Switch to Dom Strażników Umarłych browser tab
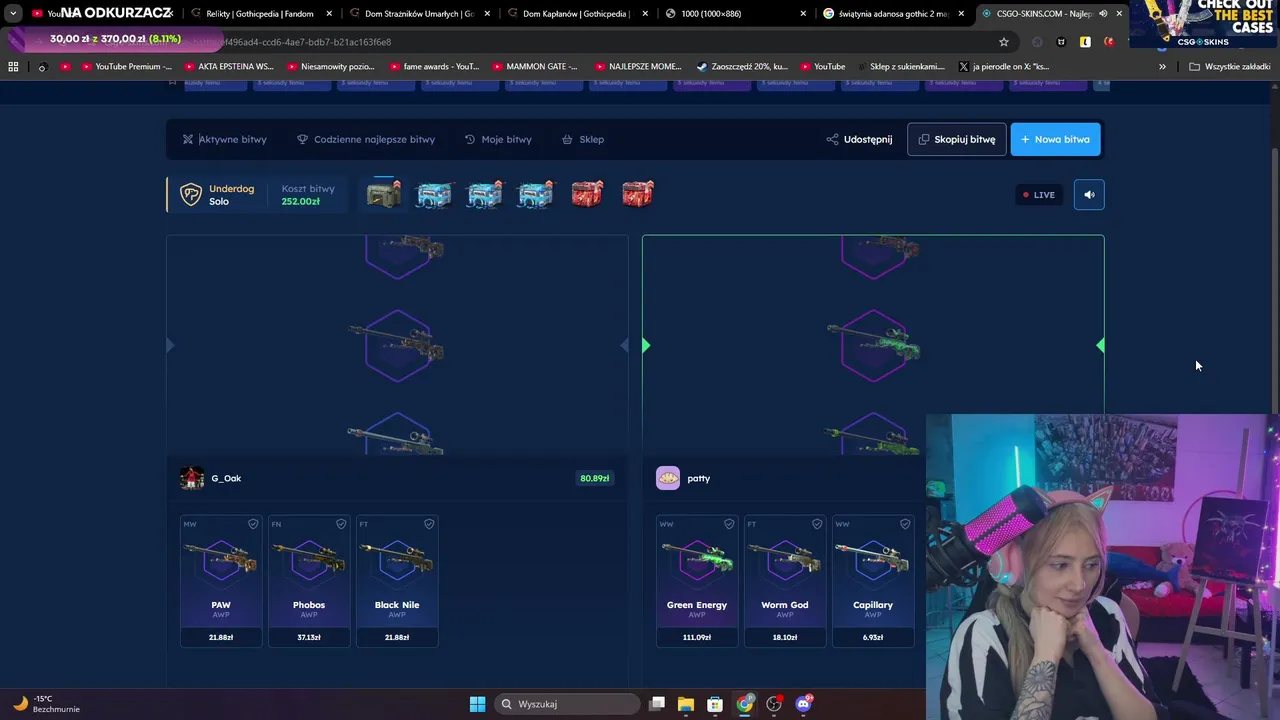The image size is (1280, 720). coord(418,14)
